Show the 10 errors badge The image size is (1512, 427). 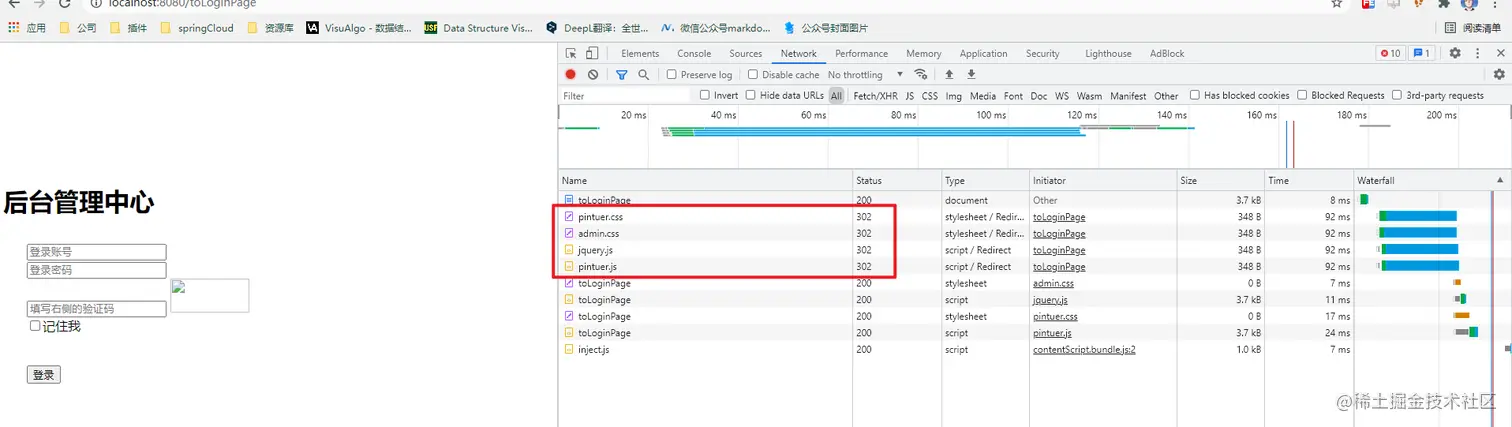pos(1390,54)
